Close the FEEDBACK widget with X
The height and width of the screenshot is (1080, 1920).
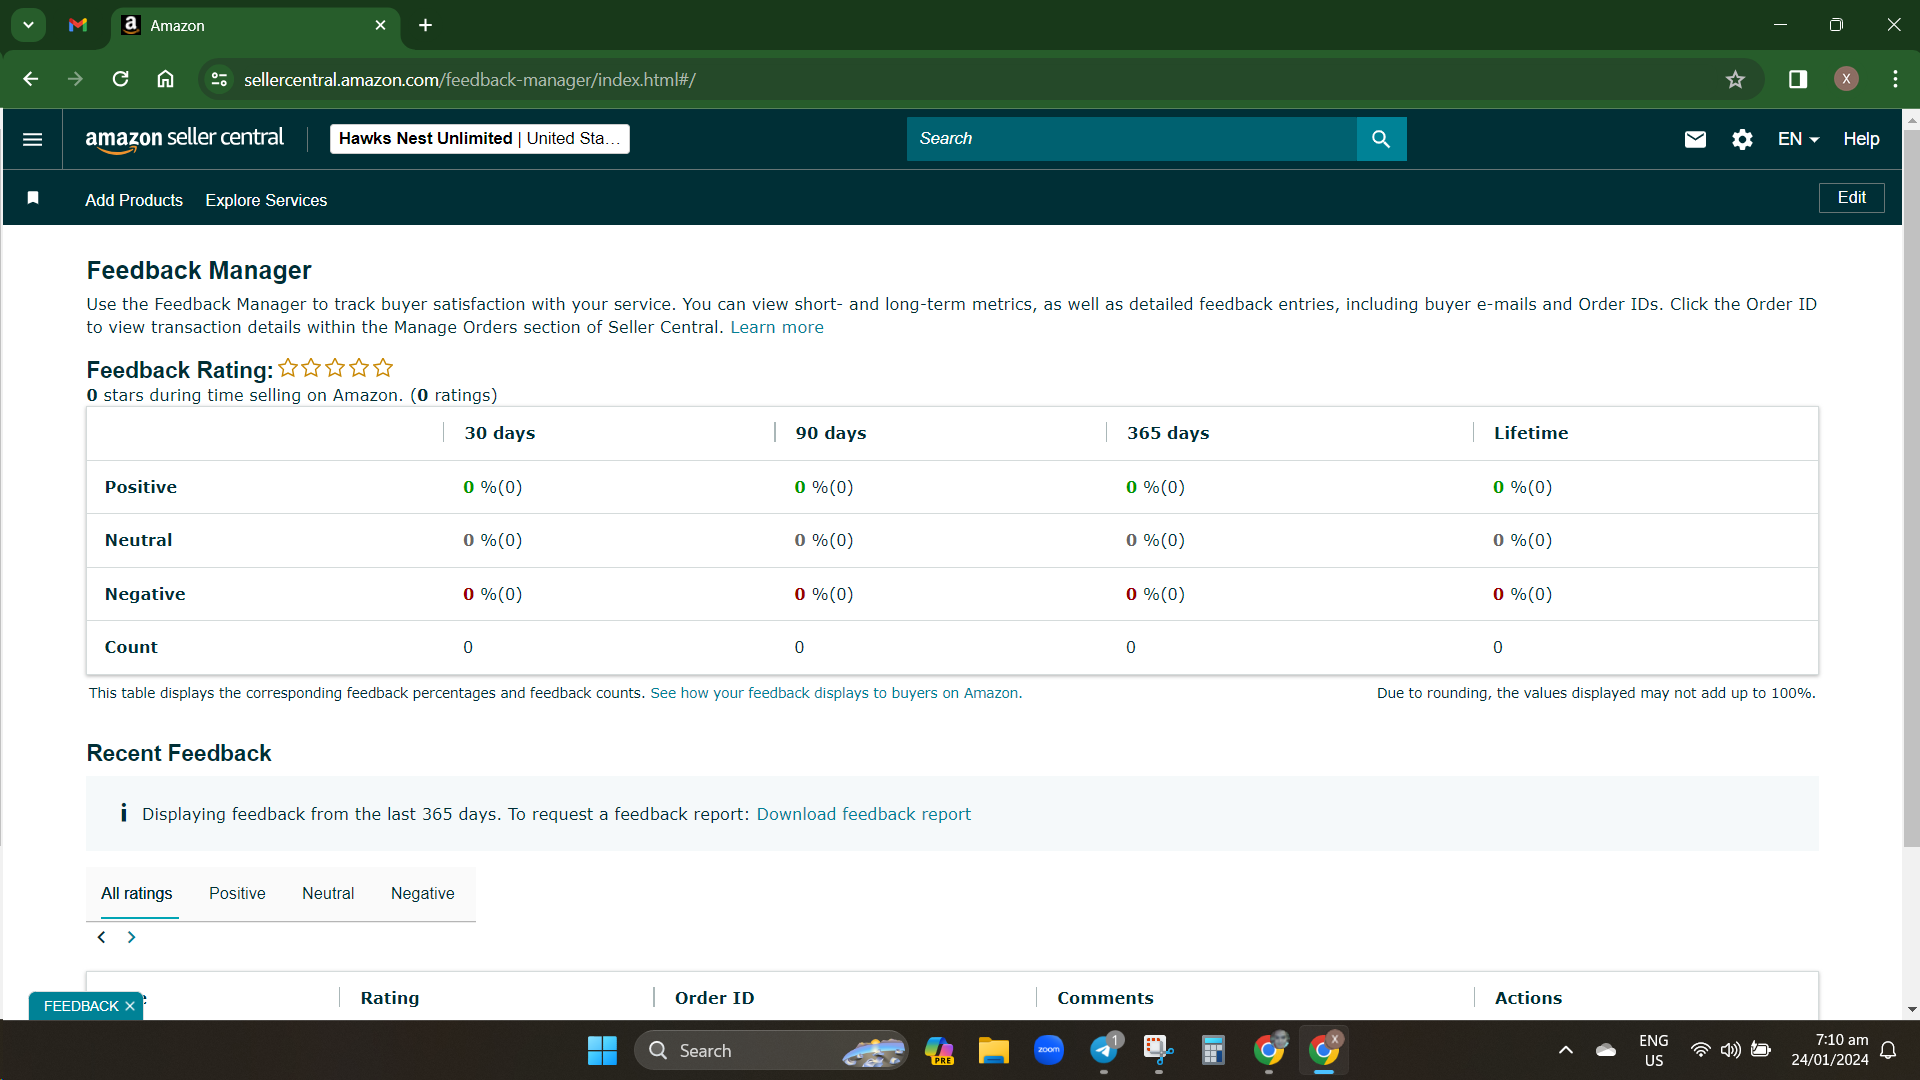tap(130, 1006)
